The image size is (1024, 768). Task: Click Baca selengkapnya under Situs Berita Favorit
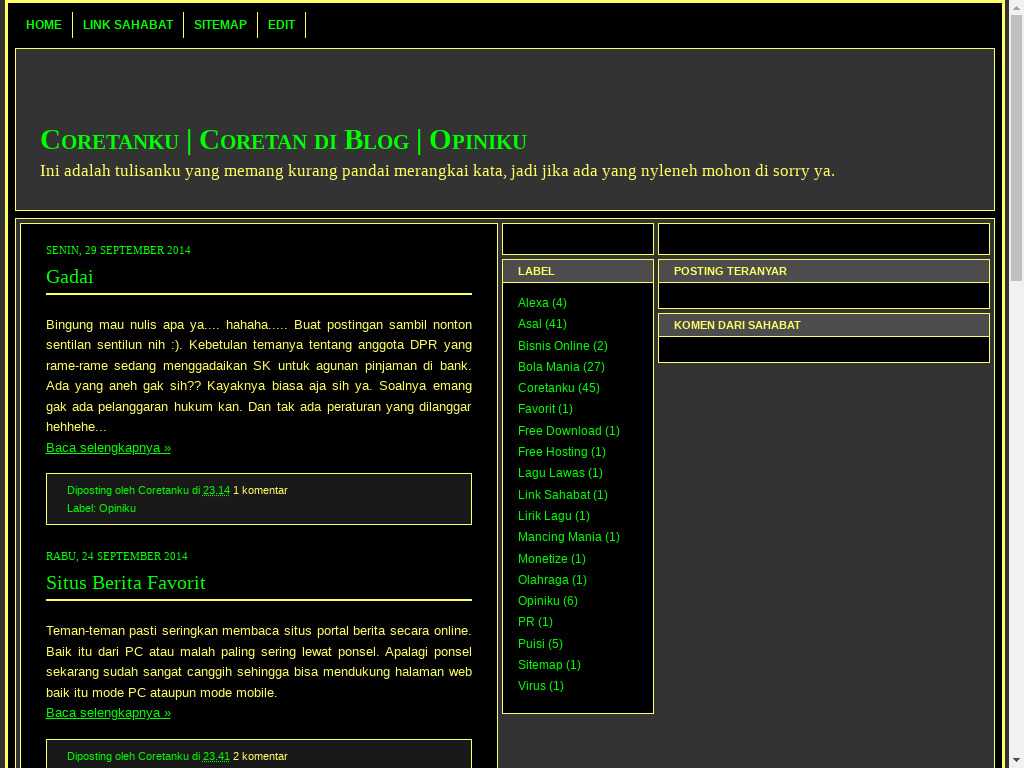click(108, 713)
